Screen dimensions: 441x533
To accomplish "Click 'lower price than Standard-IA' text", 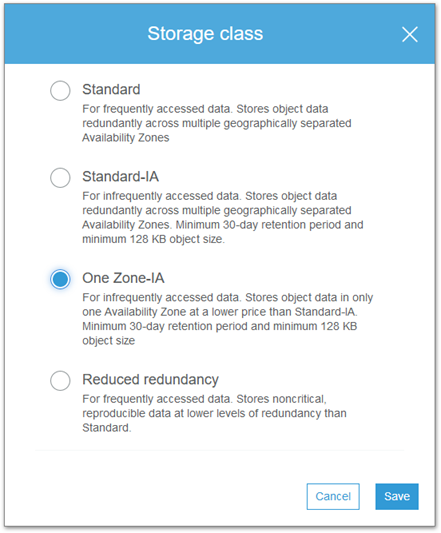I will (x=292, y=312).
